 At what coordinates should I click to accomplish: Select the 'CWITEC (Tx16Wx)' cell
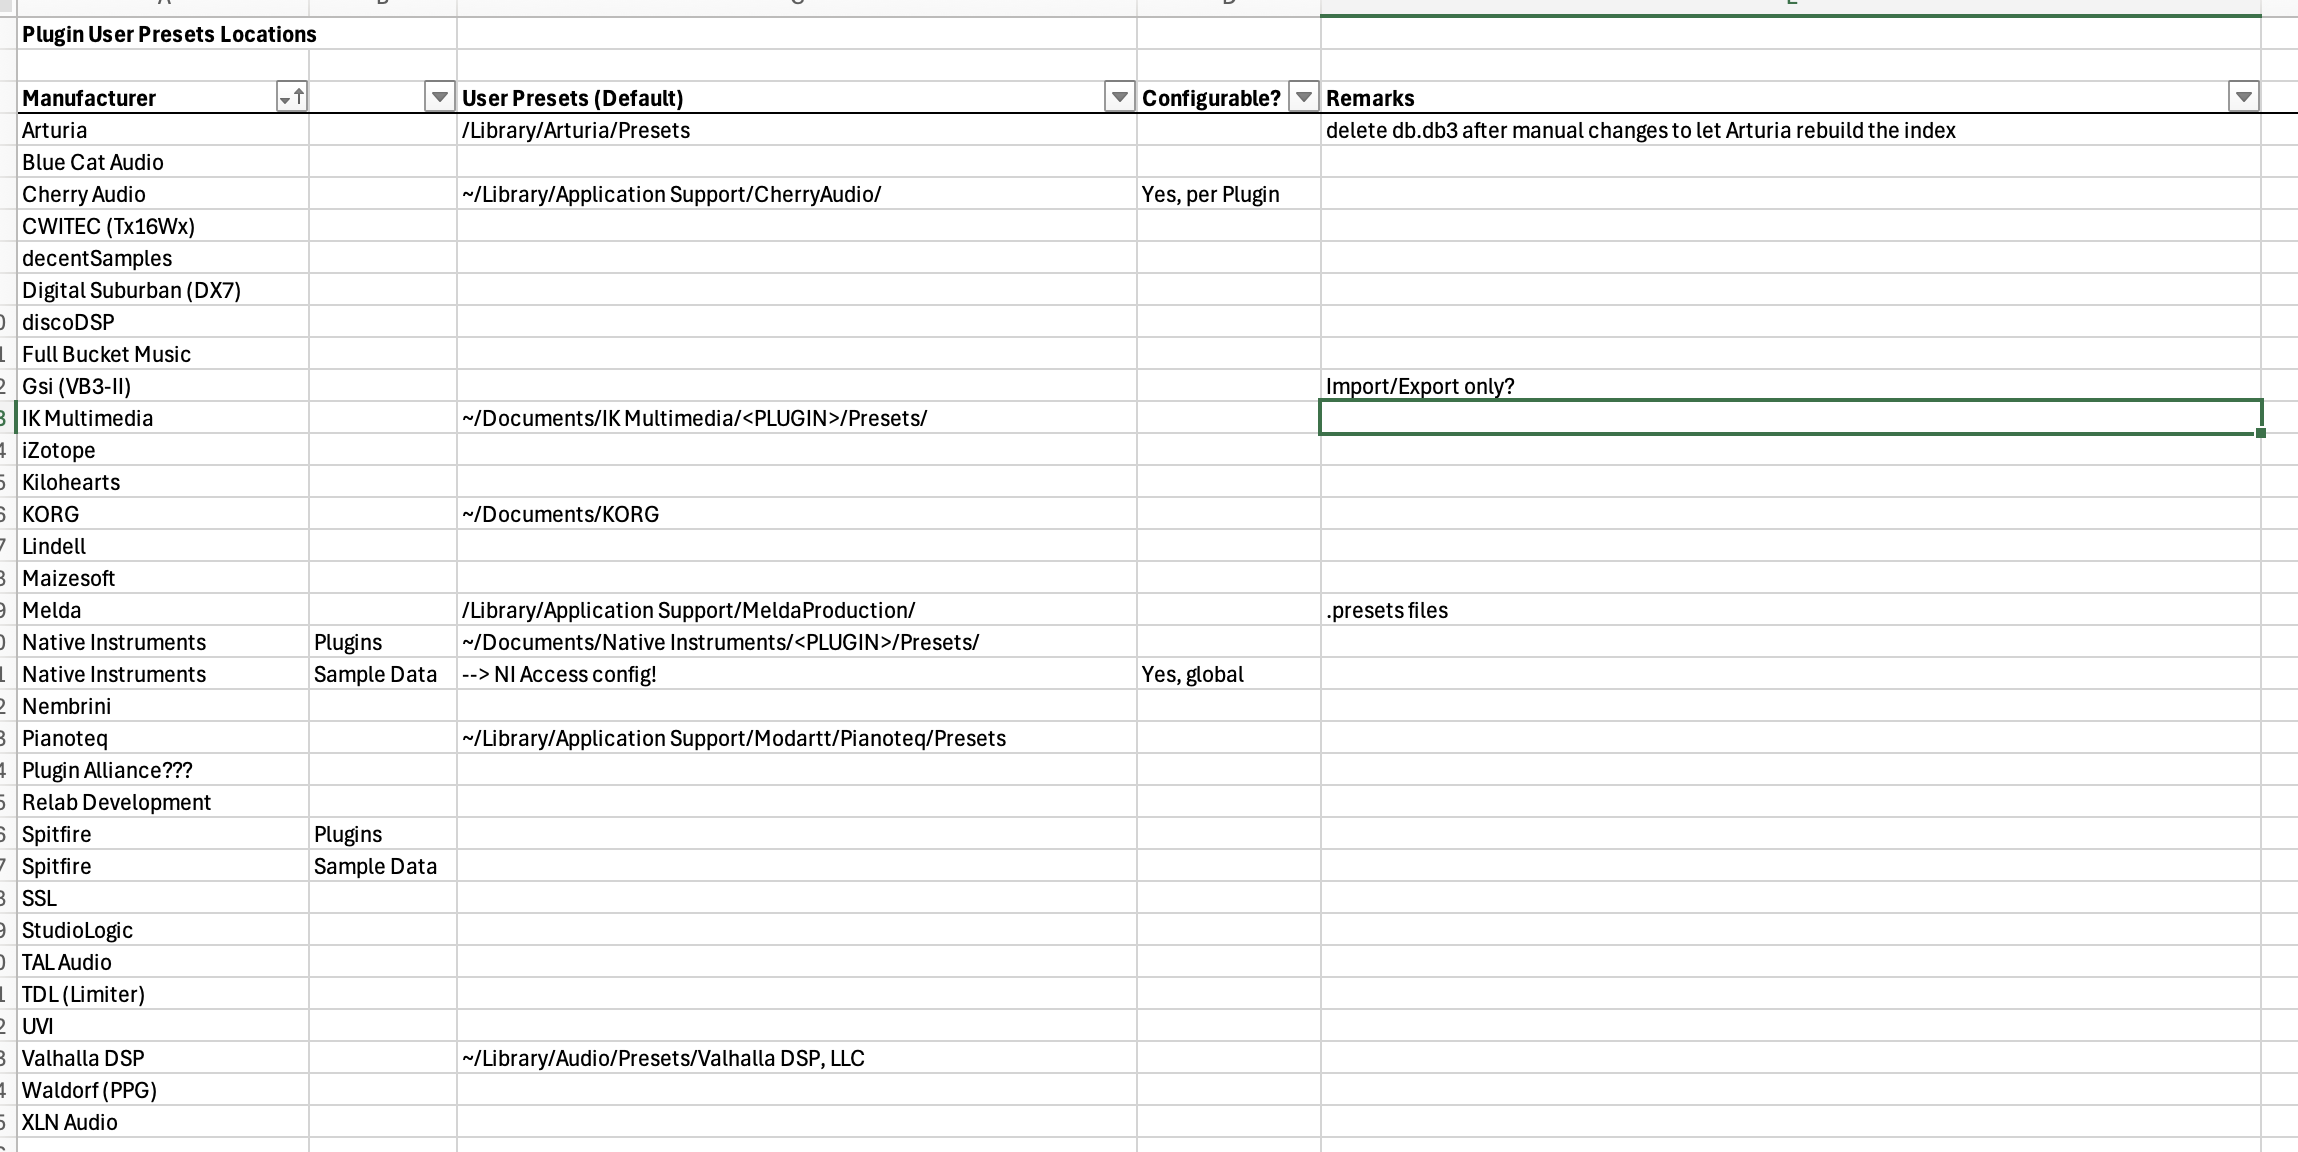[x=163, y=226]
